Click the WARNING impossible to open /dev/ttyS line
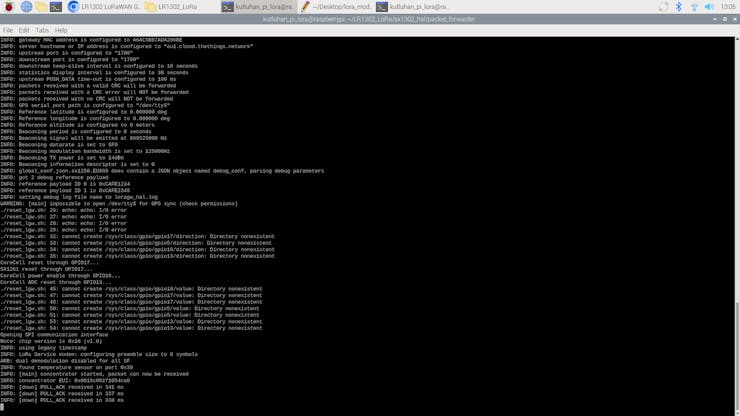The height and width of the screenshot is (416, 740). coord(119,204)
